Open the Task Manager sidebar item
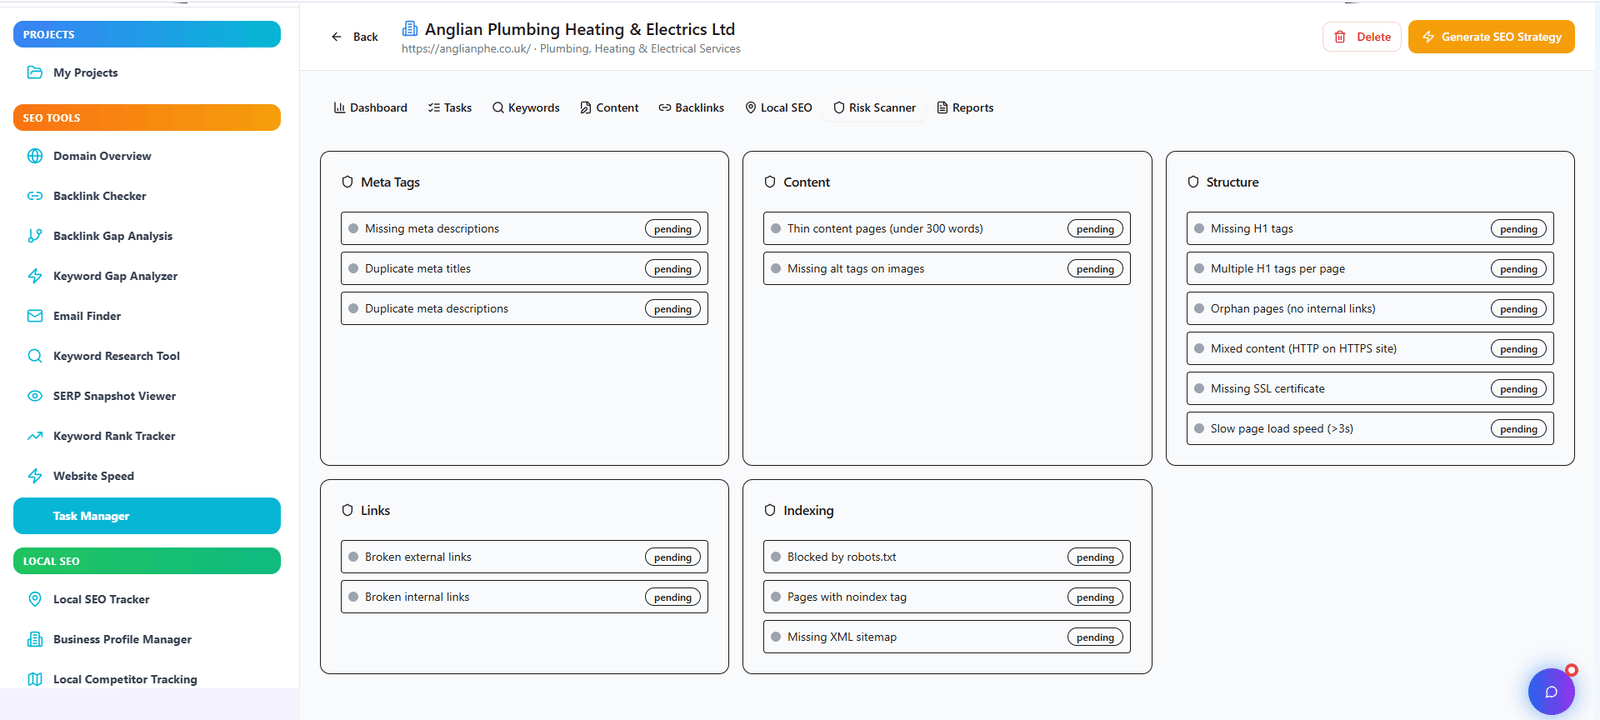The image size is (1600, 720). click(x=147, y=516)
